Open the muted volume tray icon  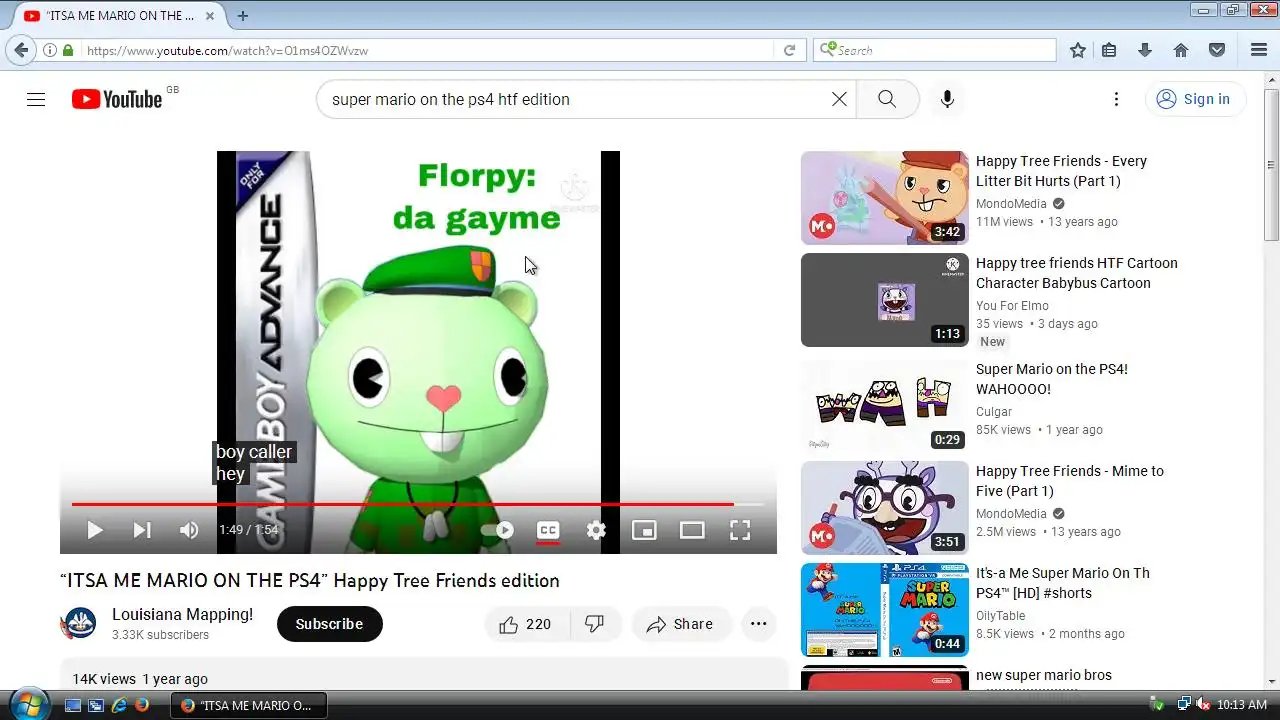[x=1203, y=705]
